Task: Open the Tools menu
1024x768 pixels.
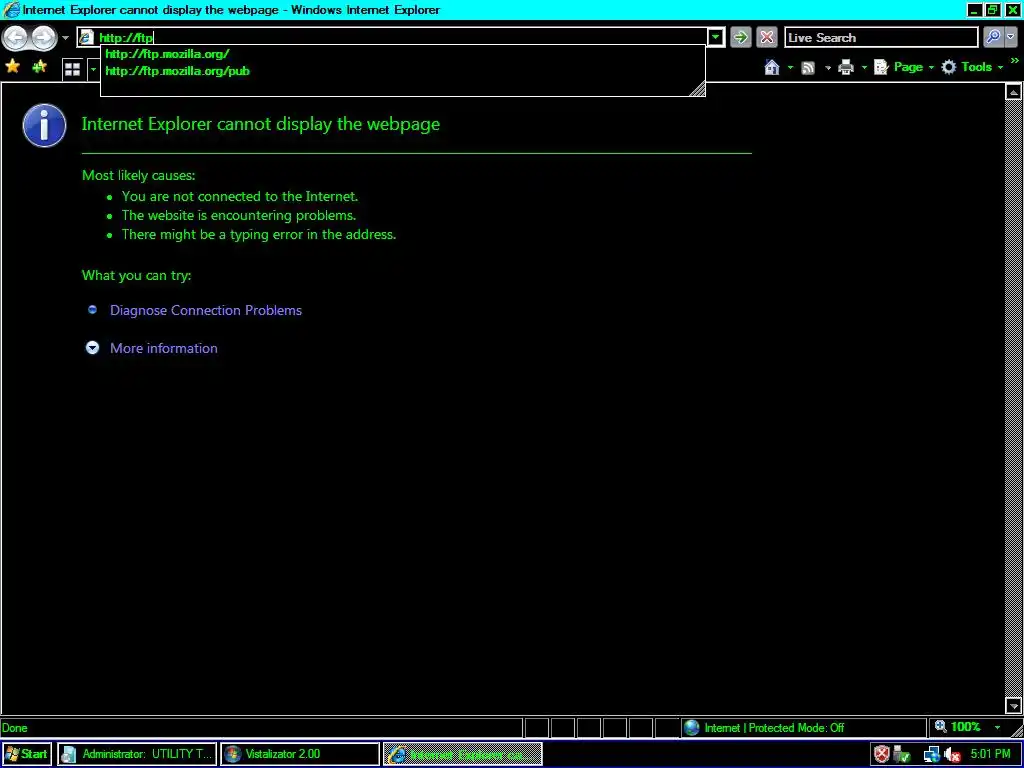Action: pos(972,67)
